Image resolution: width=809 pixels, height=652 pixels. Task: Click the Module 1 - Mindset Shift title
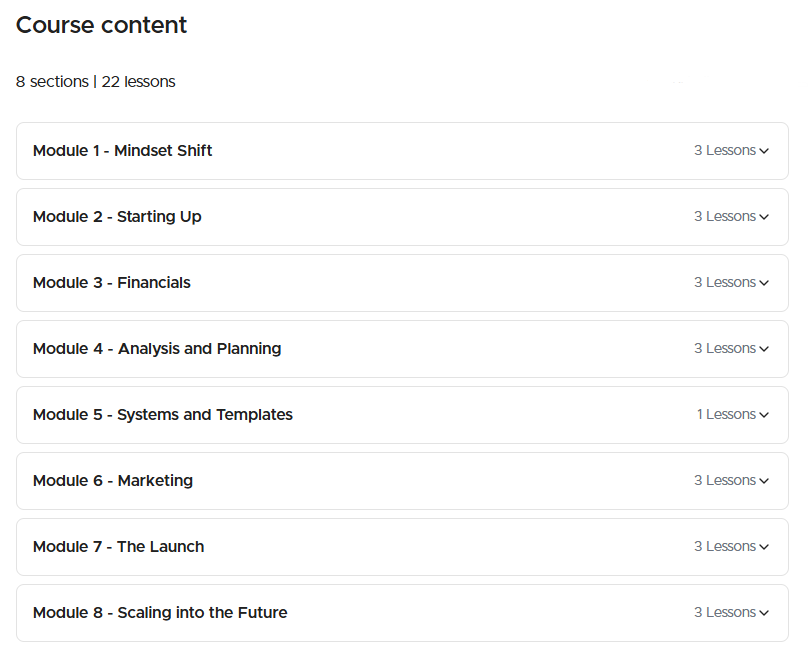tap(122, 151)
